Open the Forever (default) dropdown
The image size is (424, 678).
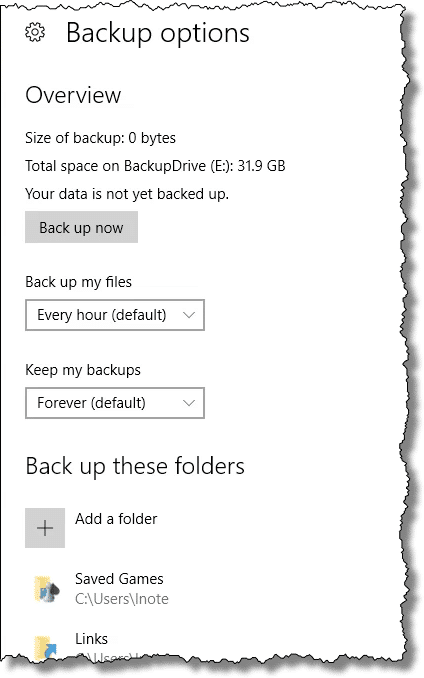click(x=115, y=403)
